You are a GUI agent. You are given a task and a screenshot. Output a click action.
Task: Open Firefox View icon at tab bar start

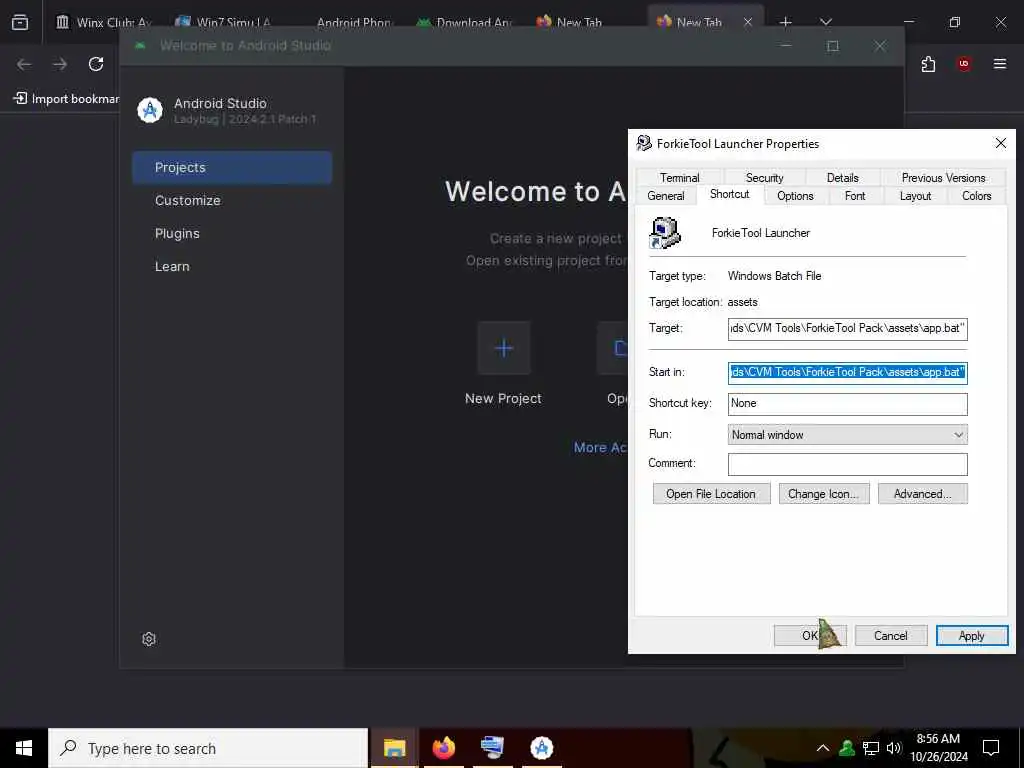20,22
